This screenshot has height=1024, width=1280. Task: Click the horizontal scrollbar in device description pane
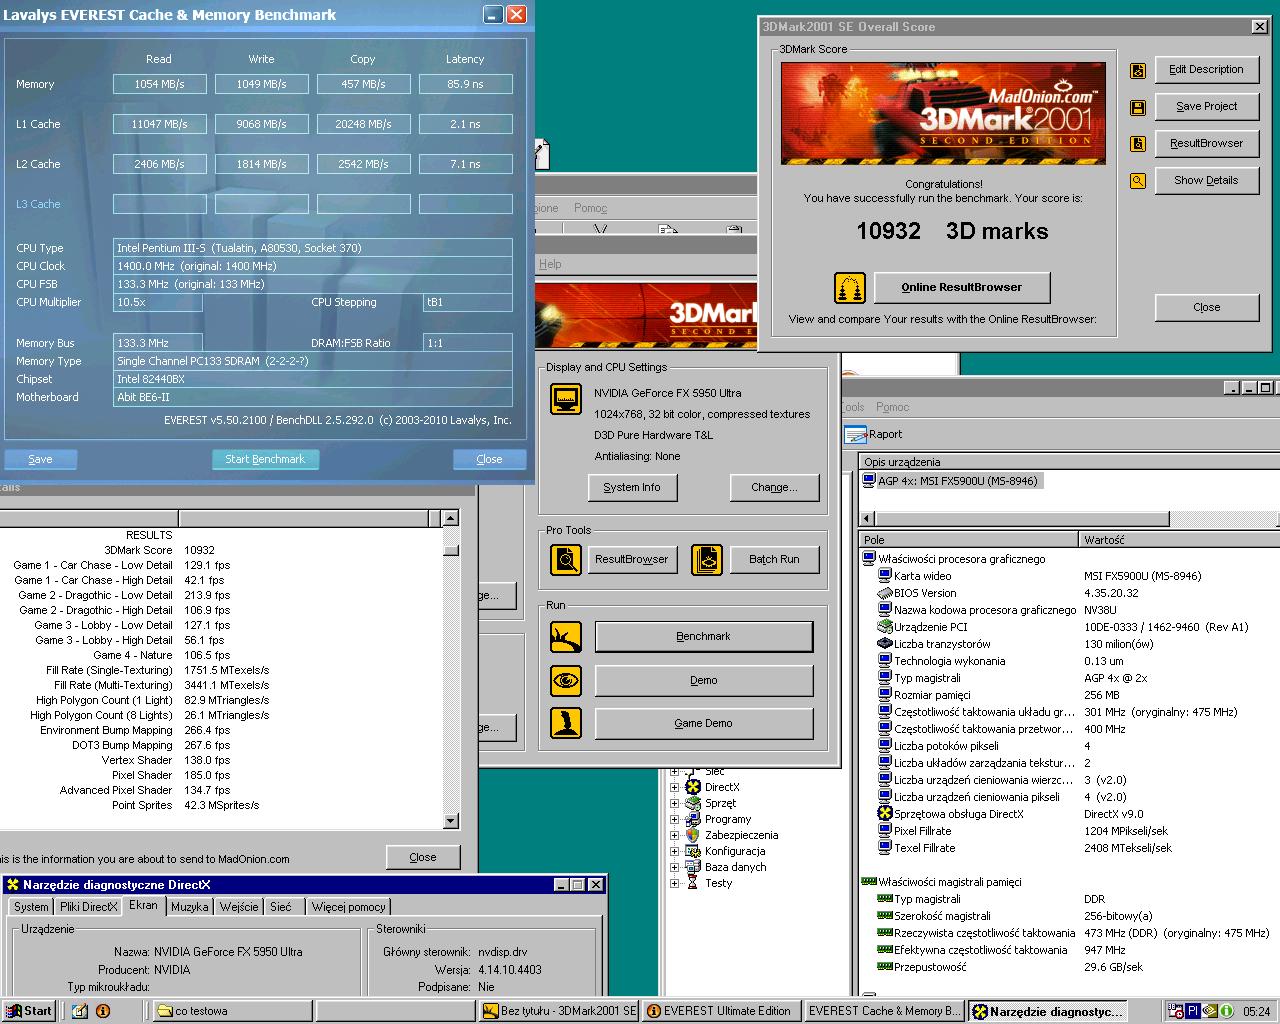click(1069, 518)
